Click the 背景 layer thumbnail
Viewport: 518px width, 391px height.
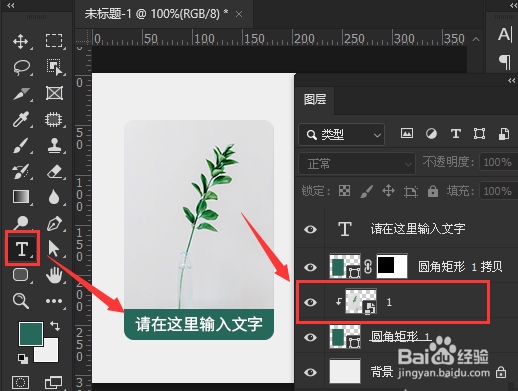coord(345,371)
